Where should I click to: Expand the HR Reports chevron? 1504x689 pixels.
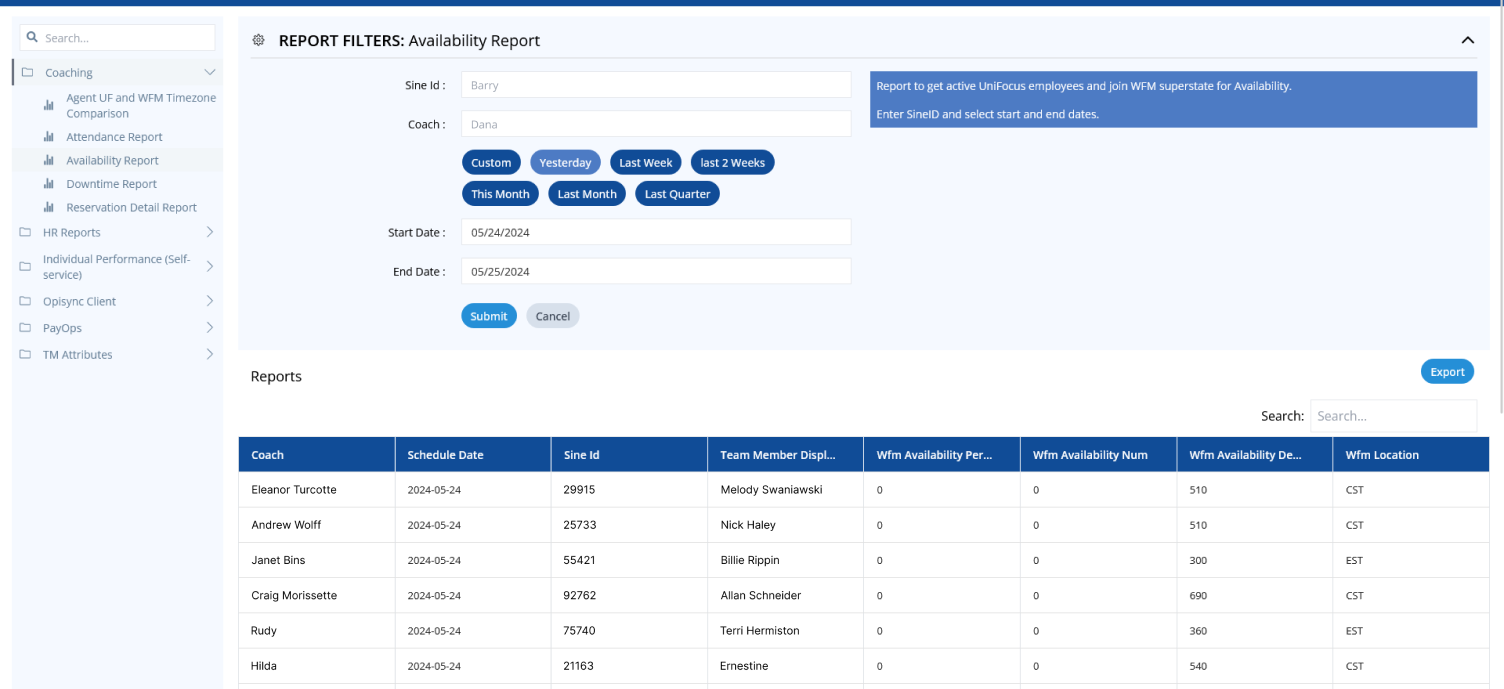[209, 232]
